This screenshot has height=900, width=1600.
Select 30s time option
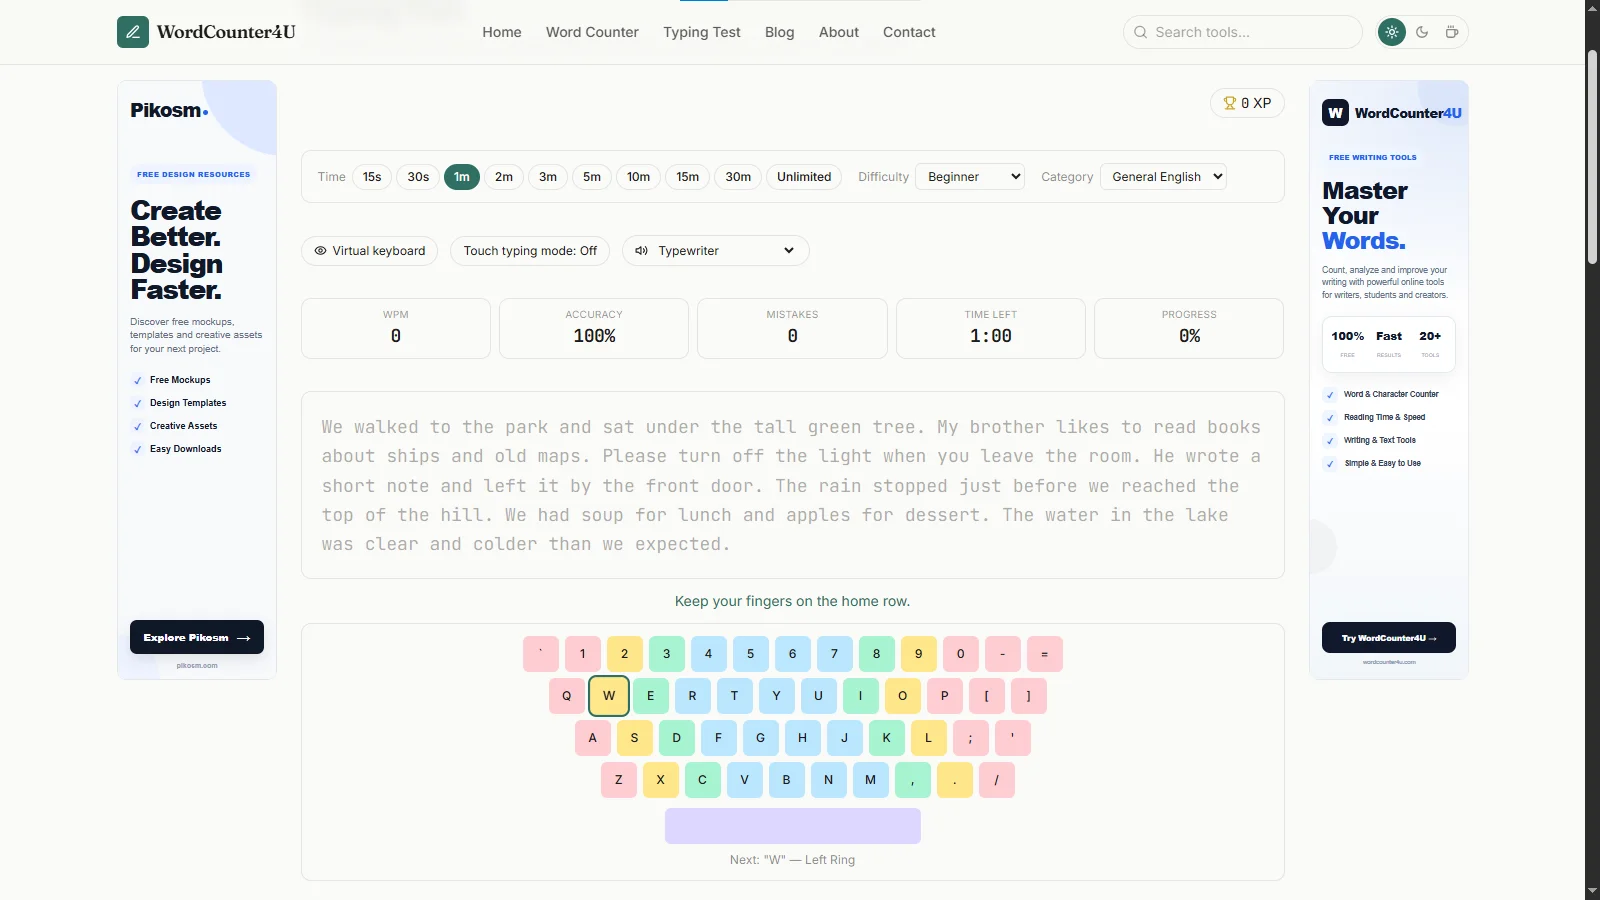click(418, 177)
